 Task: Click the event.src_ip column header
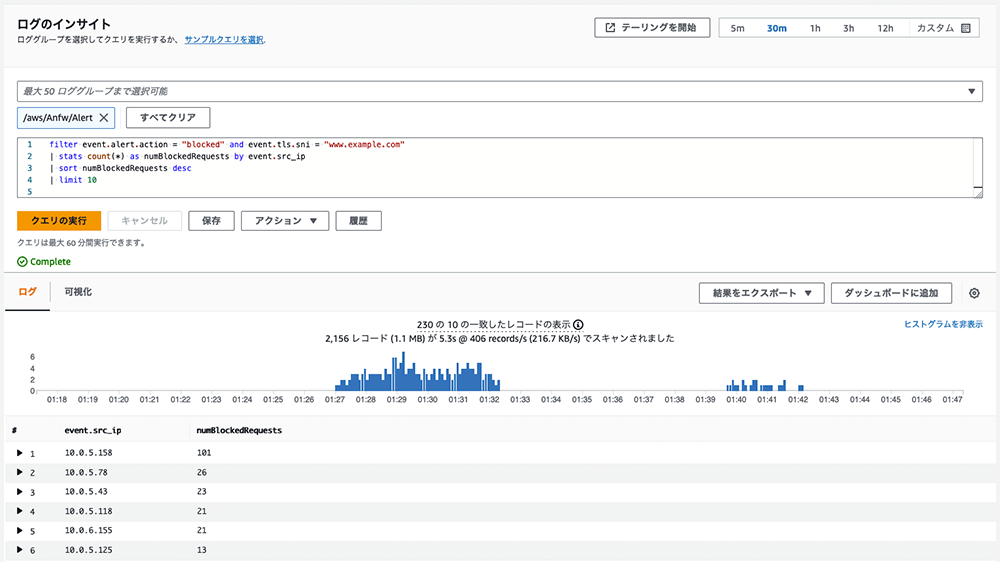(93, 431)
